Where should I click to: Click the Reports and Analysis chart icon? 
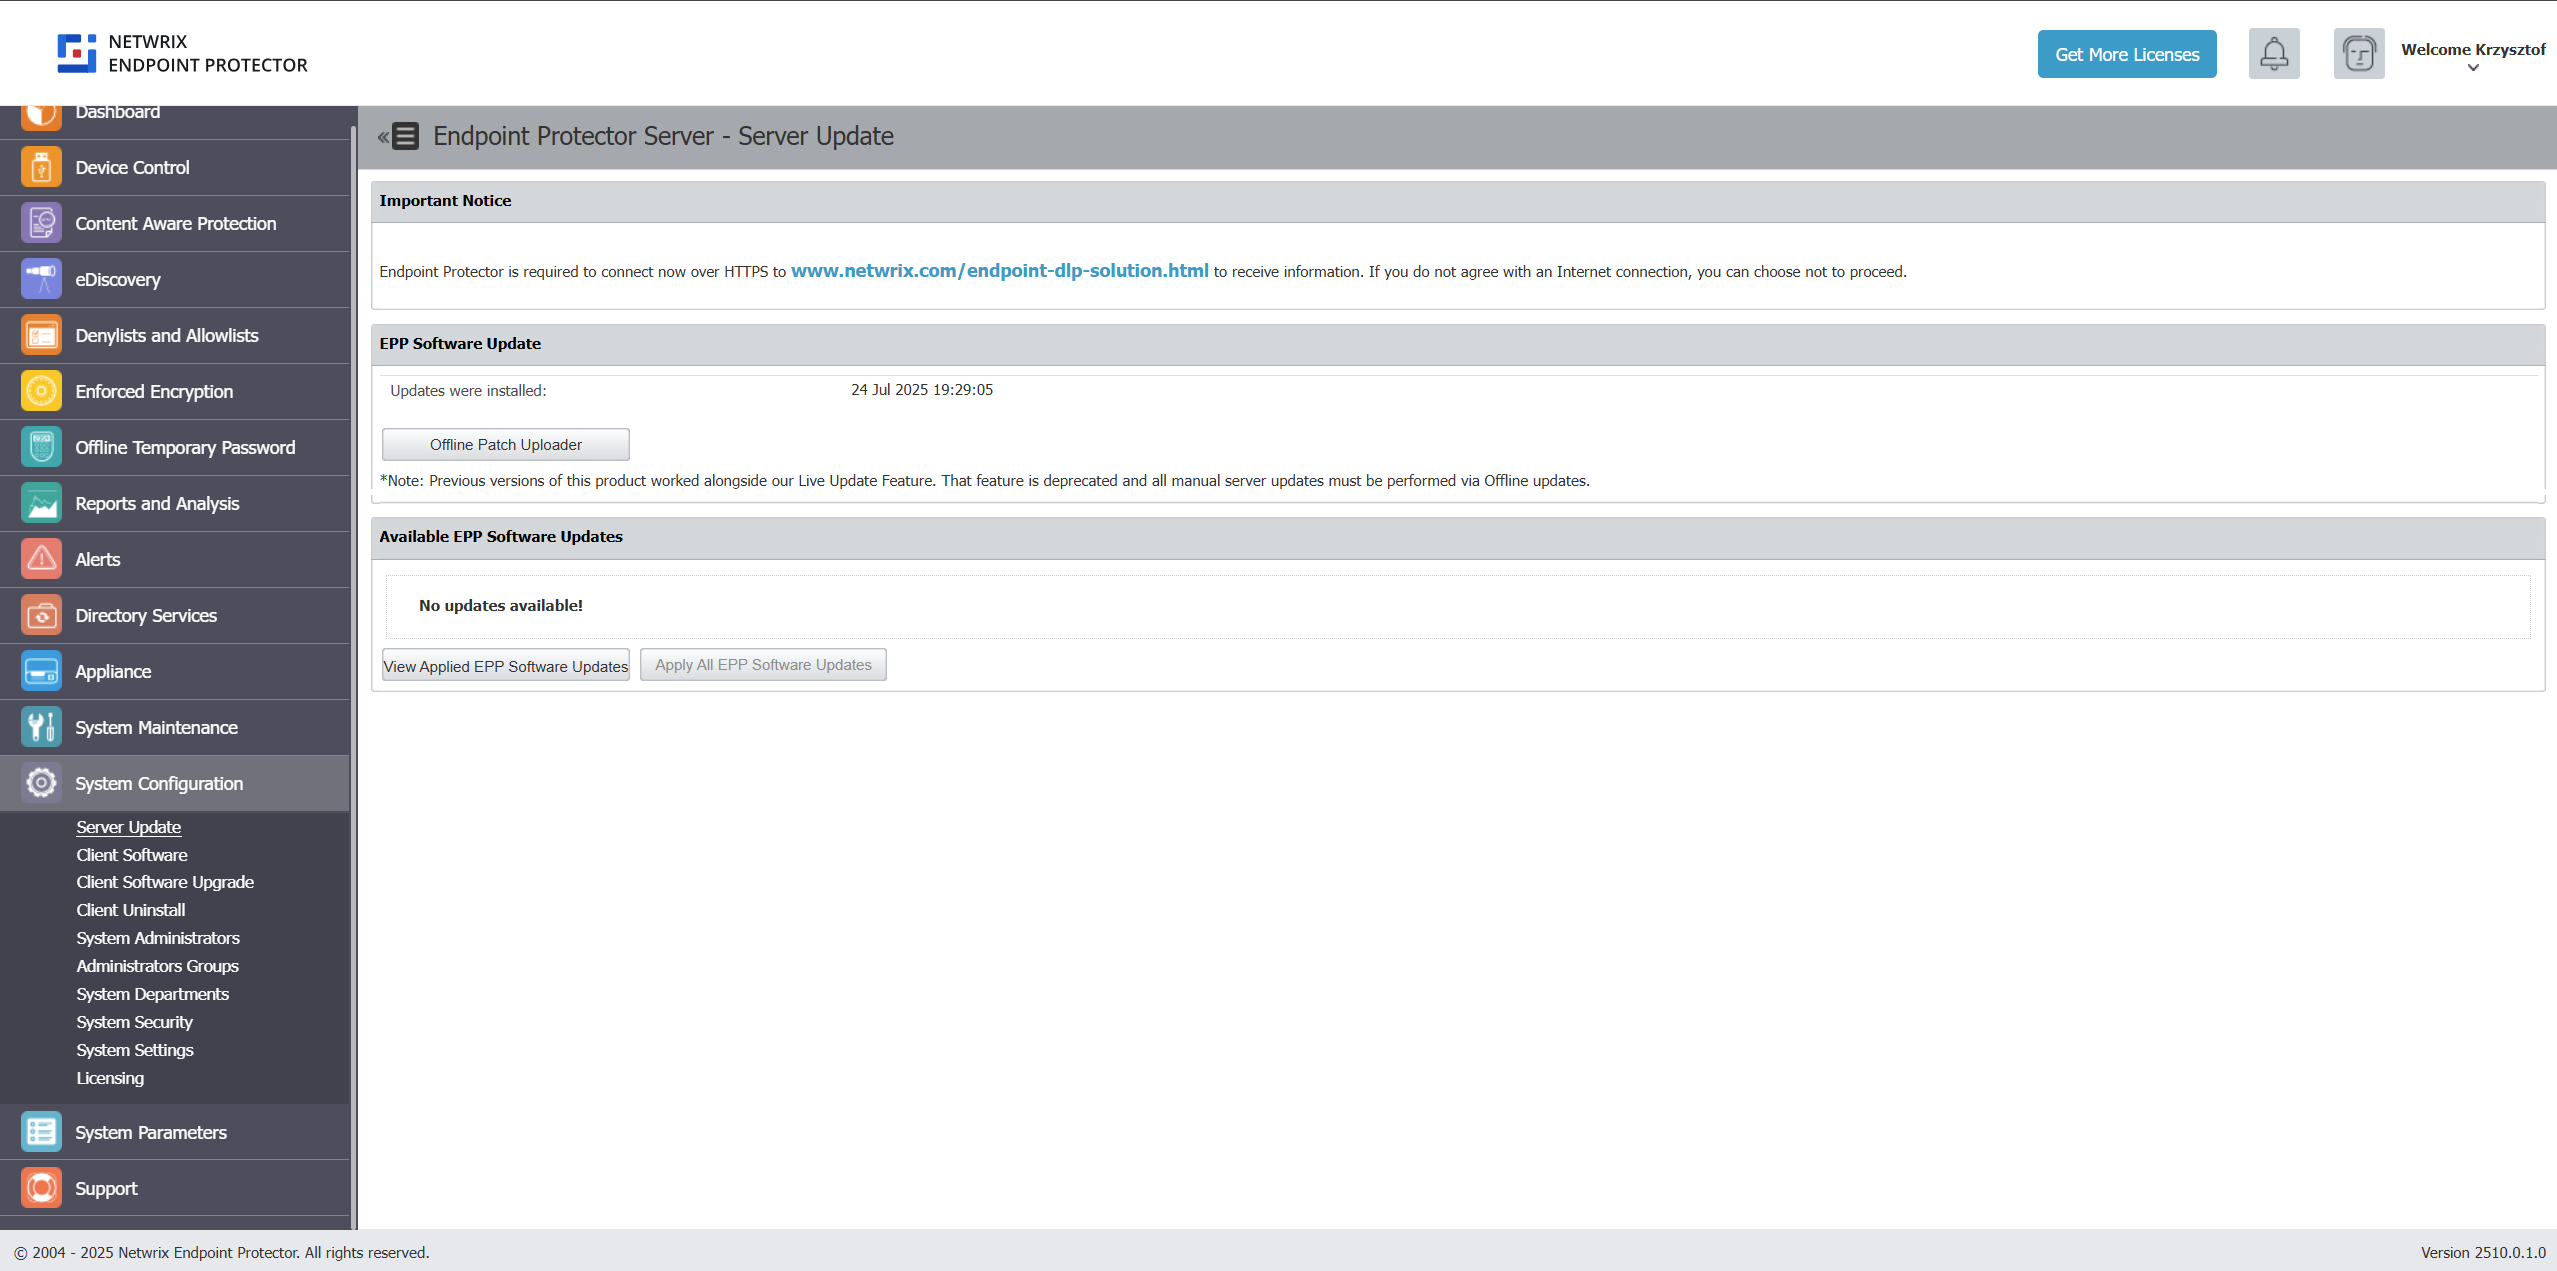[41, 503]
